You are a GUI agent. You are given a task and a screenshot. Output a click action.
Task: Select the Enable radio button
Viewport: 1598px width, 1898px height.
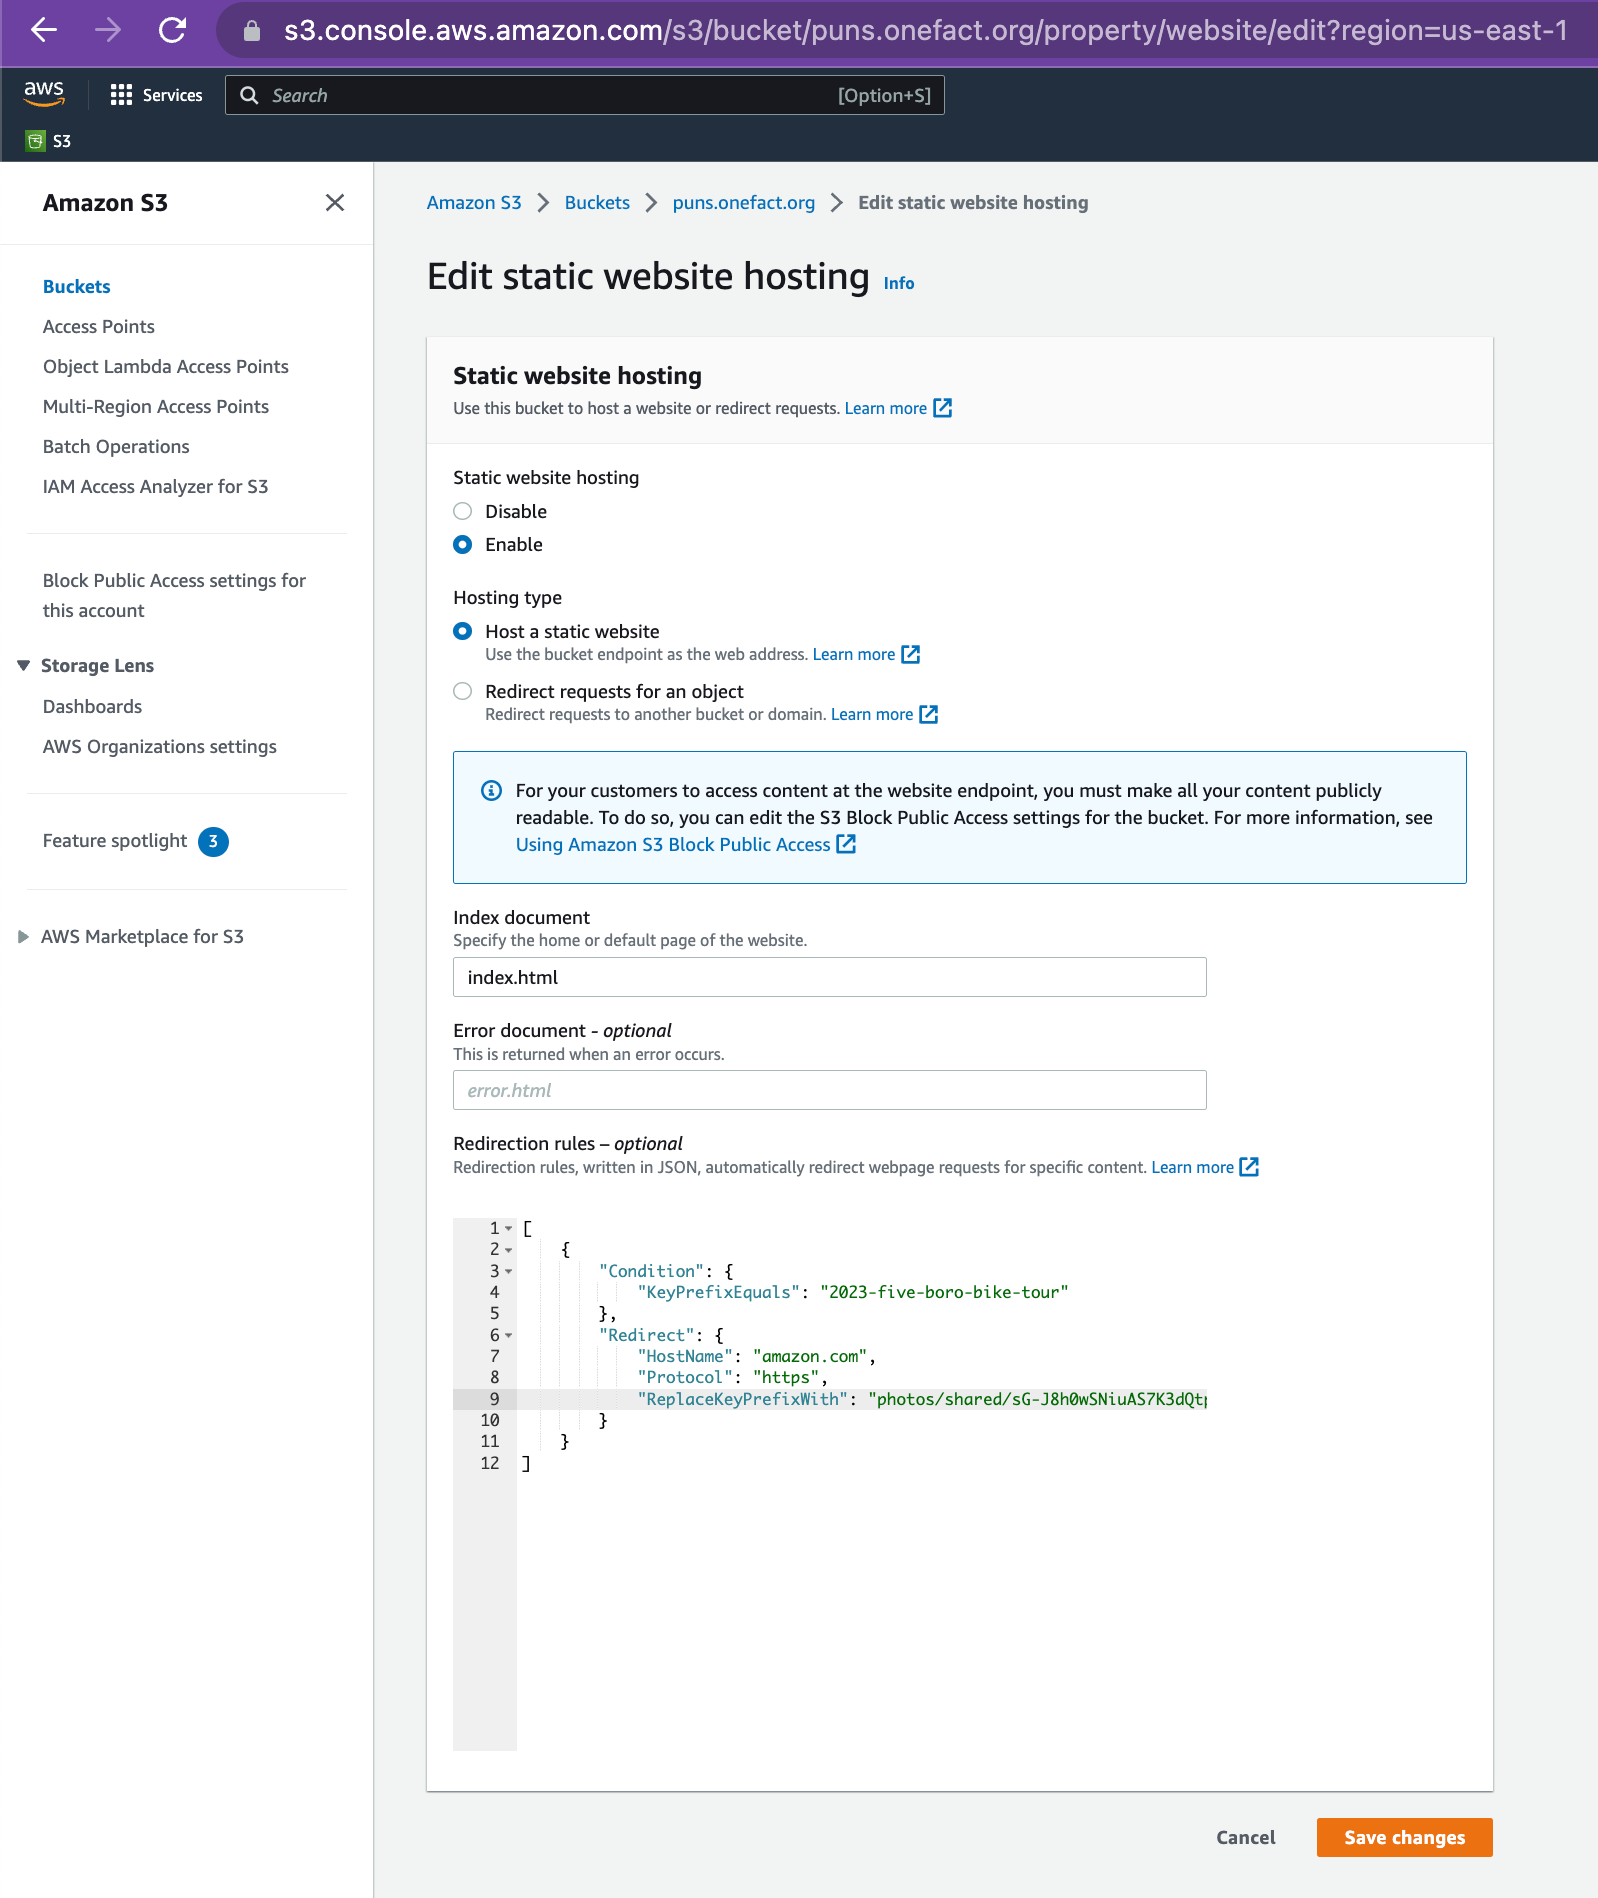pos(462,544)
